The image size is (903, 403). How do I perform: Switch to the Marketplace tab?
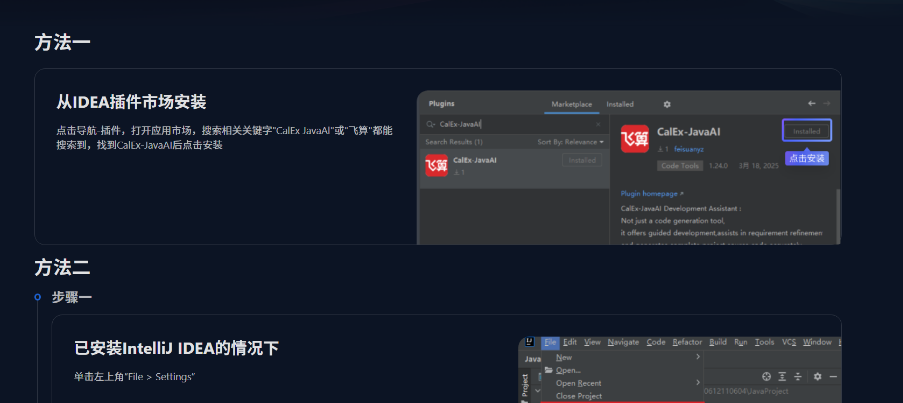click(571, 104)
